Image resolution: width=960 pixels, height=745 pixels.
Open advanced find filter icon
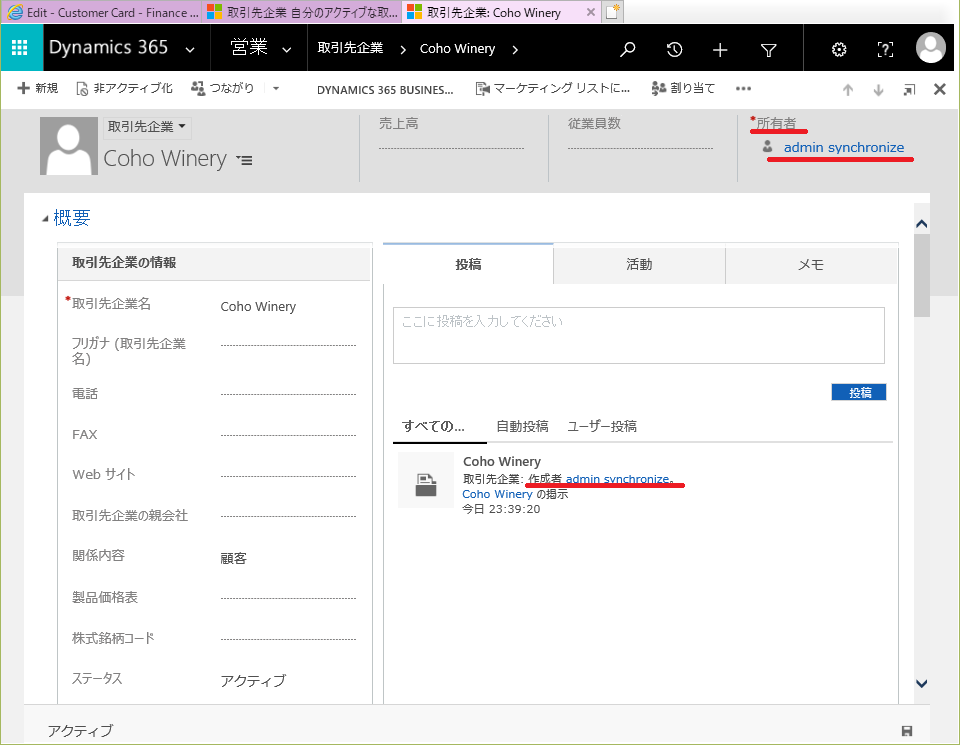coord(768,49)
